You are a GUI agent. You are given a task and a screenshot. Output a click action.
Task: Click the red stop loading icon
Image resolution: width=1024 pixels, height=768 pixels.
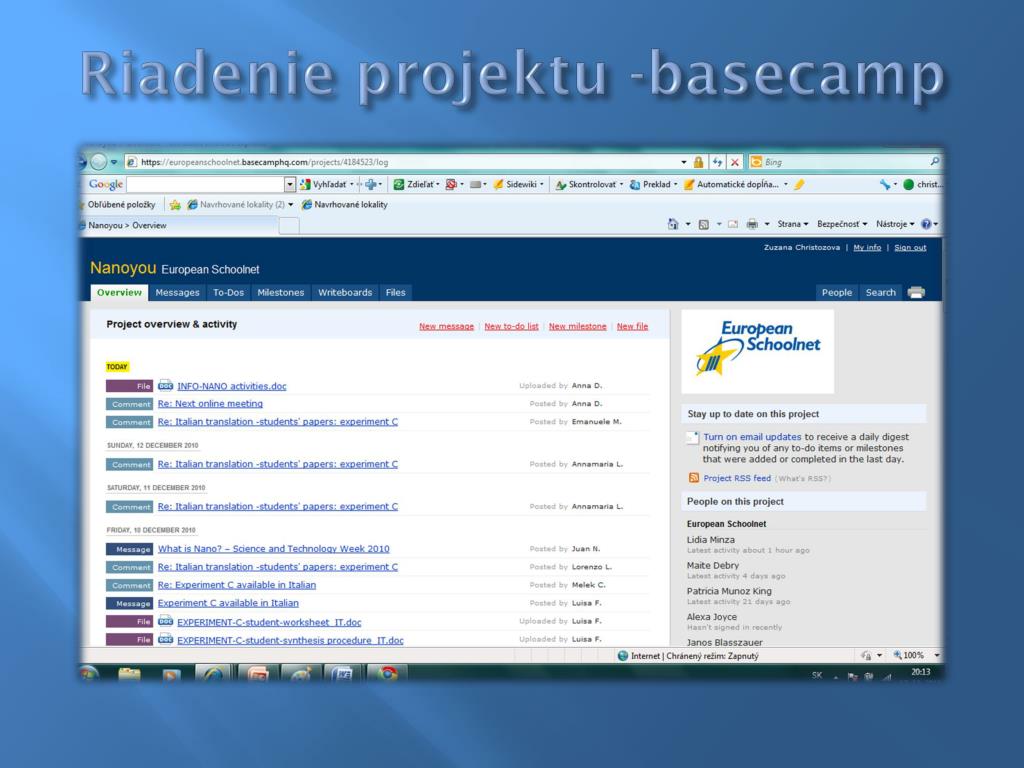735,162
